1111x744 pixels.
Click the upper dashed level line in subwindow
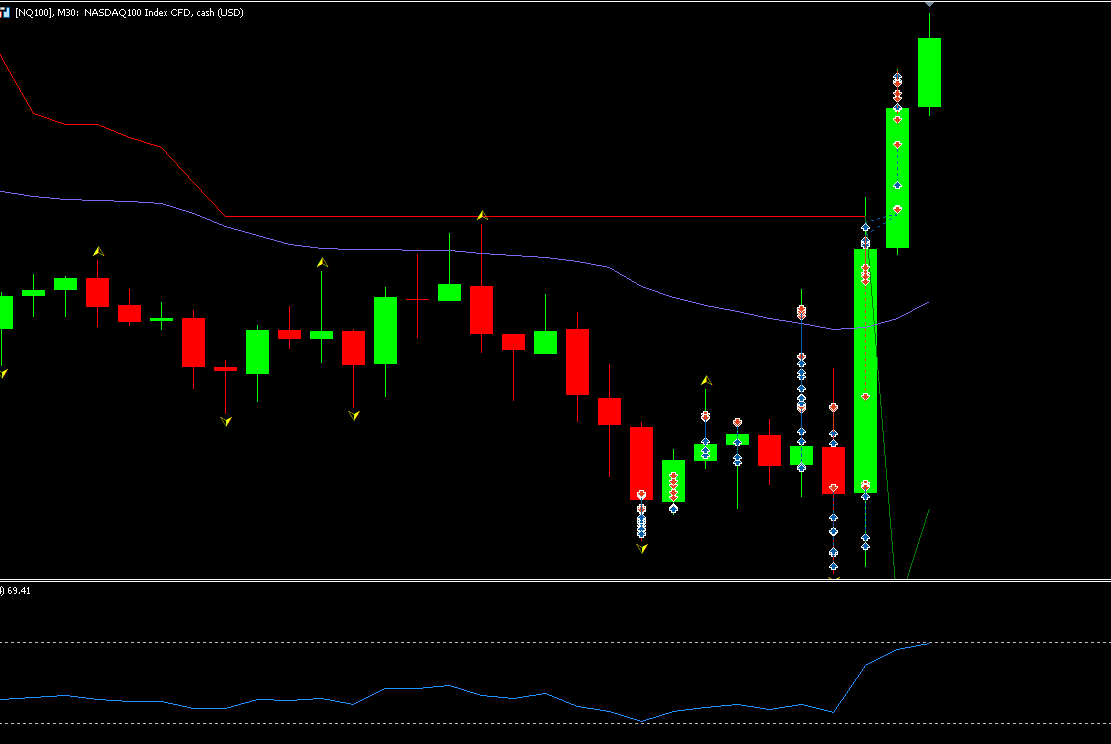(556, 643)
